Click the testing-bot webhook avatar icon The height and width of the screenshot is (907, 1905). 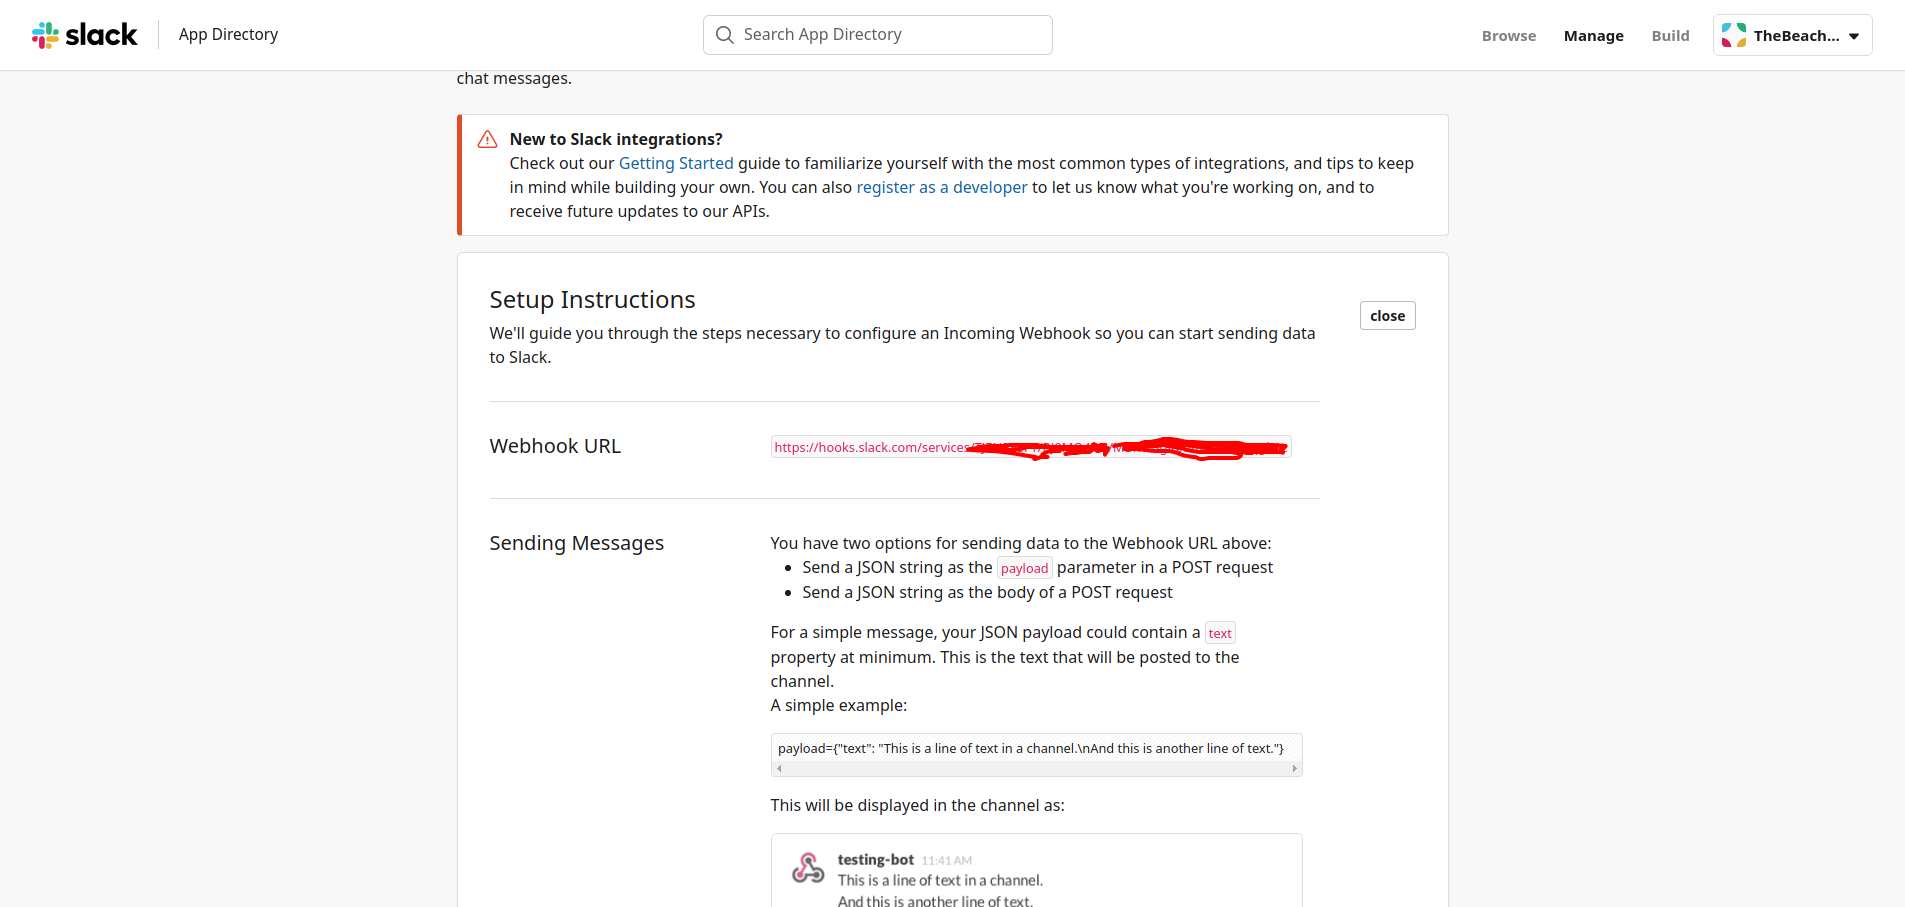click(x=808, y=868)
